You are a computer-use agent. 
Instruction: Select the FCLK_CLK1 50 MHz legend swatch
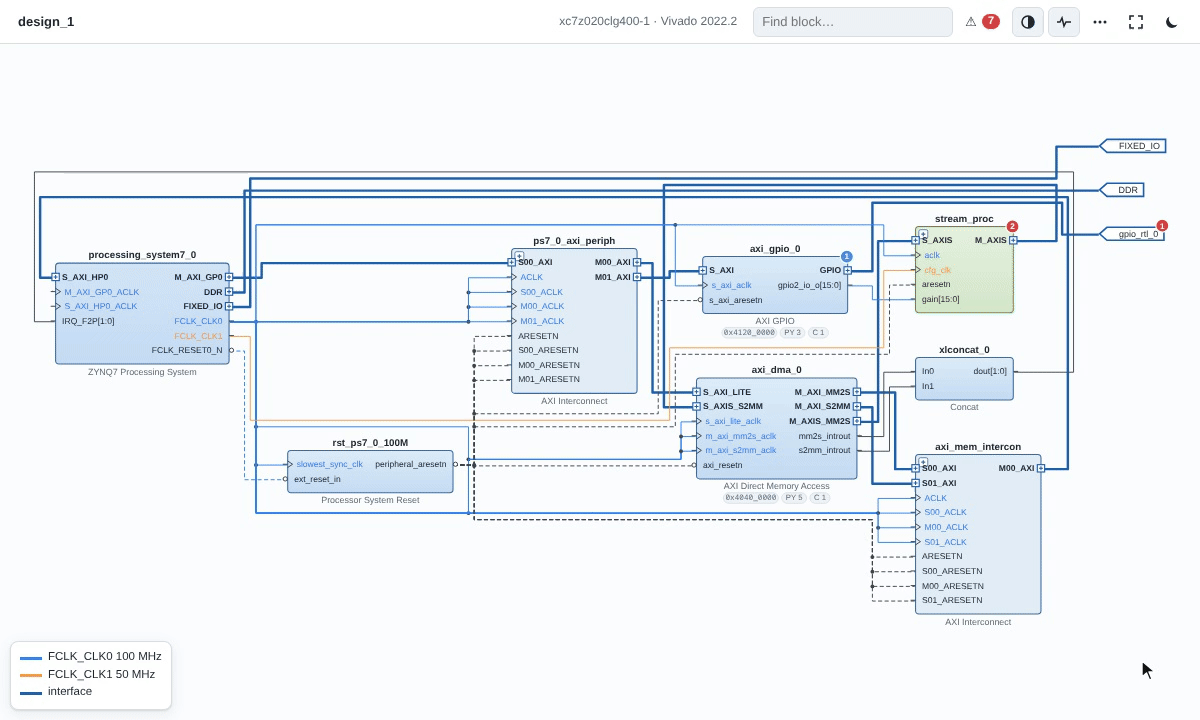[31, 674]
